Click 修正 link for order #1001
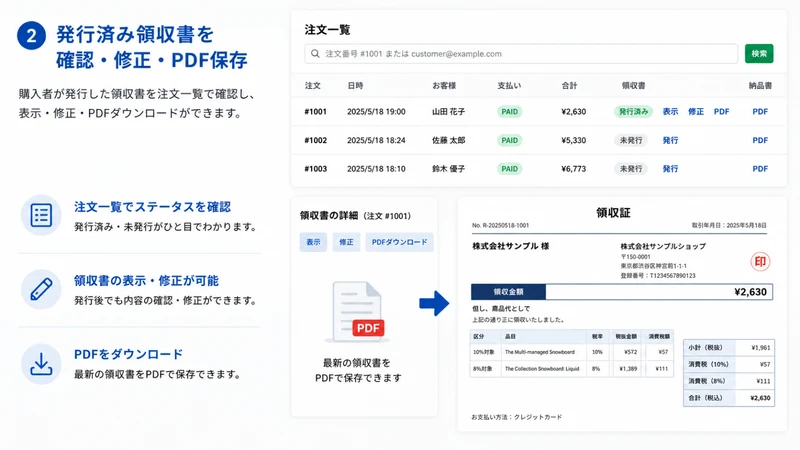The width and height of the screenshot is (800, 450). point(695,111)
